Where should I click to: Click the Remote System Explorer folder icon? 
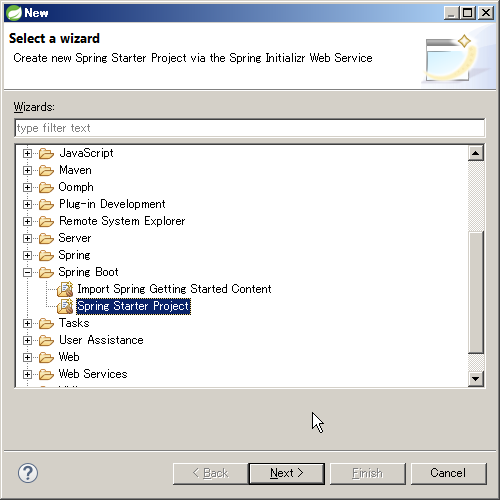point(46,221)
